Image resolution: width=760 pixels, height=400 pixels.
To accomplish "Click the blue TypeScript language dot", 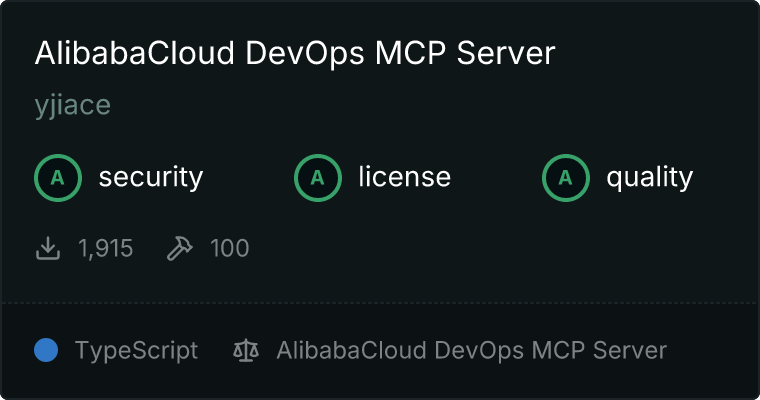I will pos(46,351).
